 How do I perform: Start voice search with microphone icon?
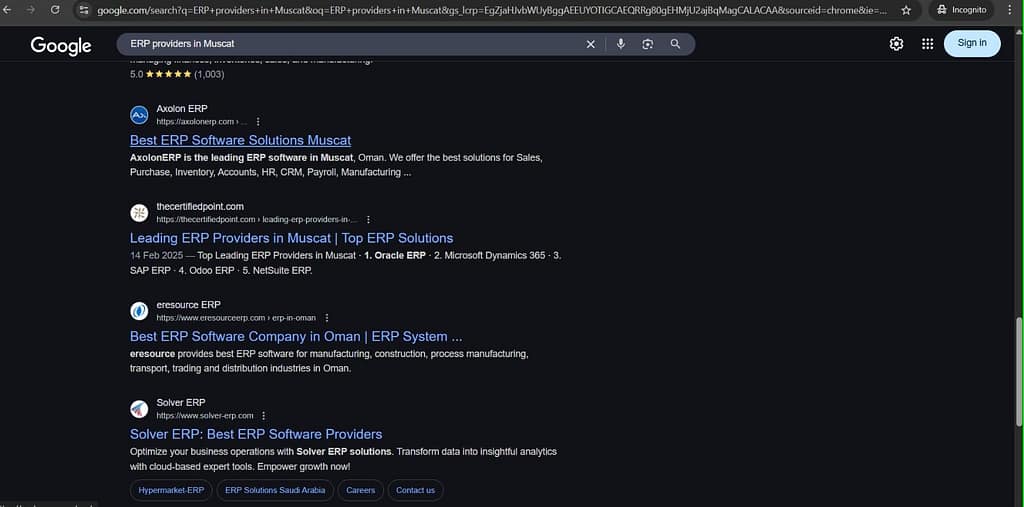click(620, 44)
